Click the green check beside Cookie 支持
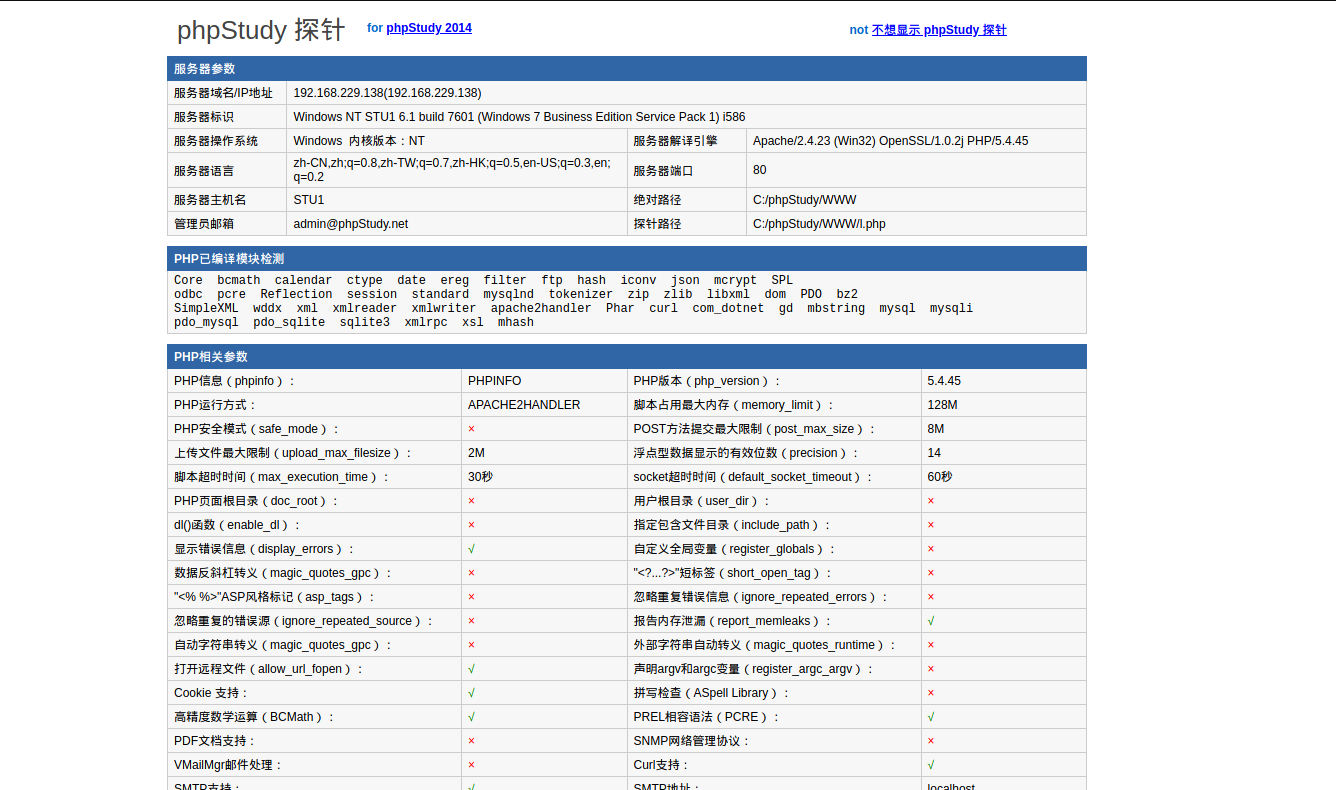Screen dimensions: 1336x790 pos(471,693)
